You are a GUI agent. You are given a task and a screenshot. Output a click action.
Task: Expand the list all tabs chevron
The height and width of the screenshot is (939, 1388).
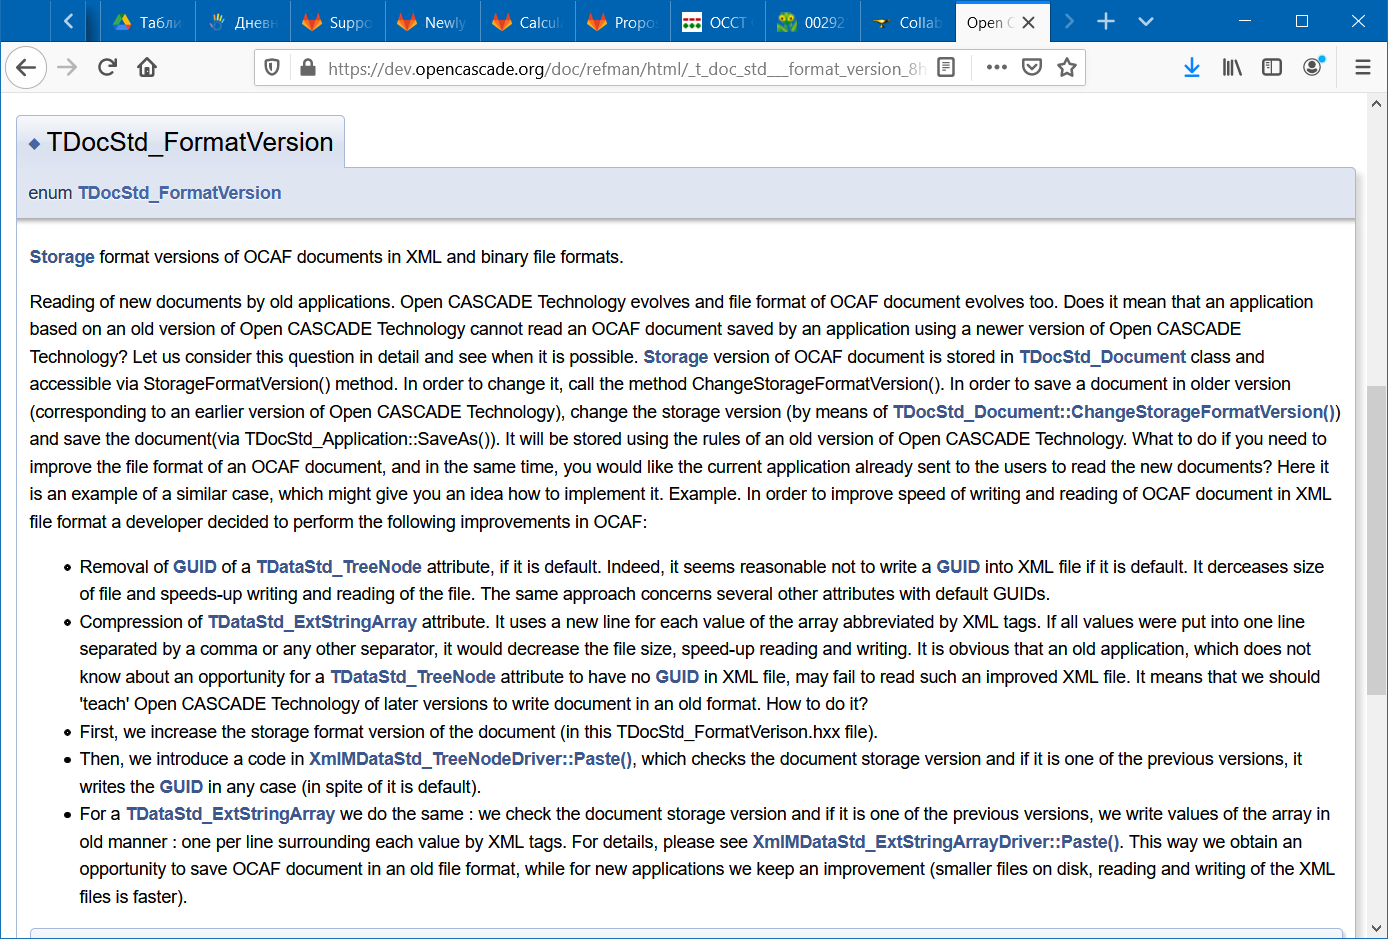pos(1146,22)
